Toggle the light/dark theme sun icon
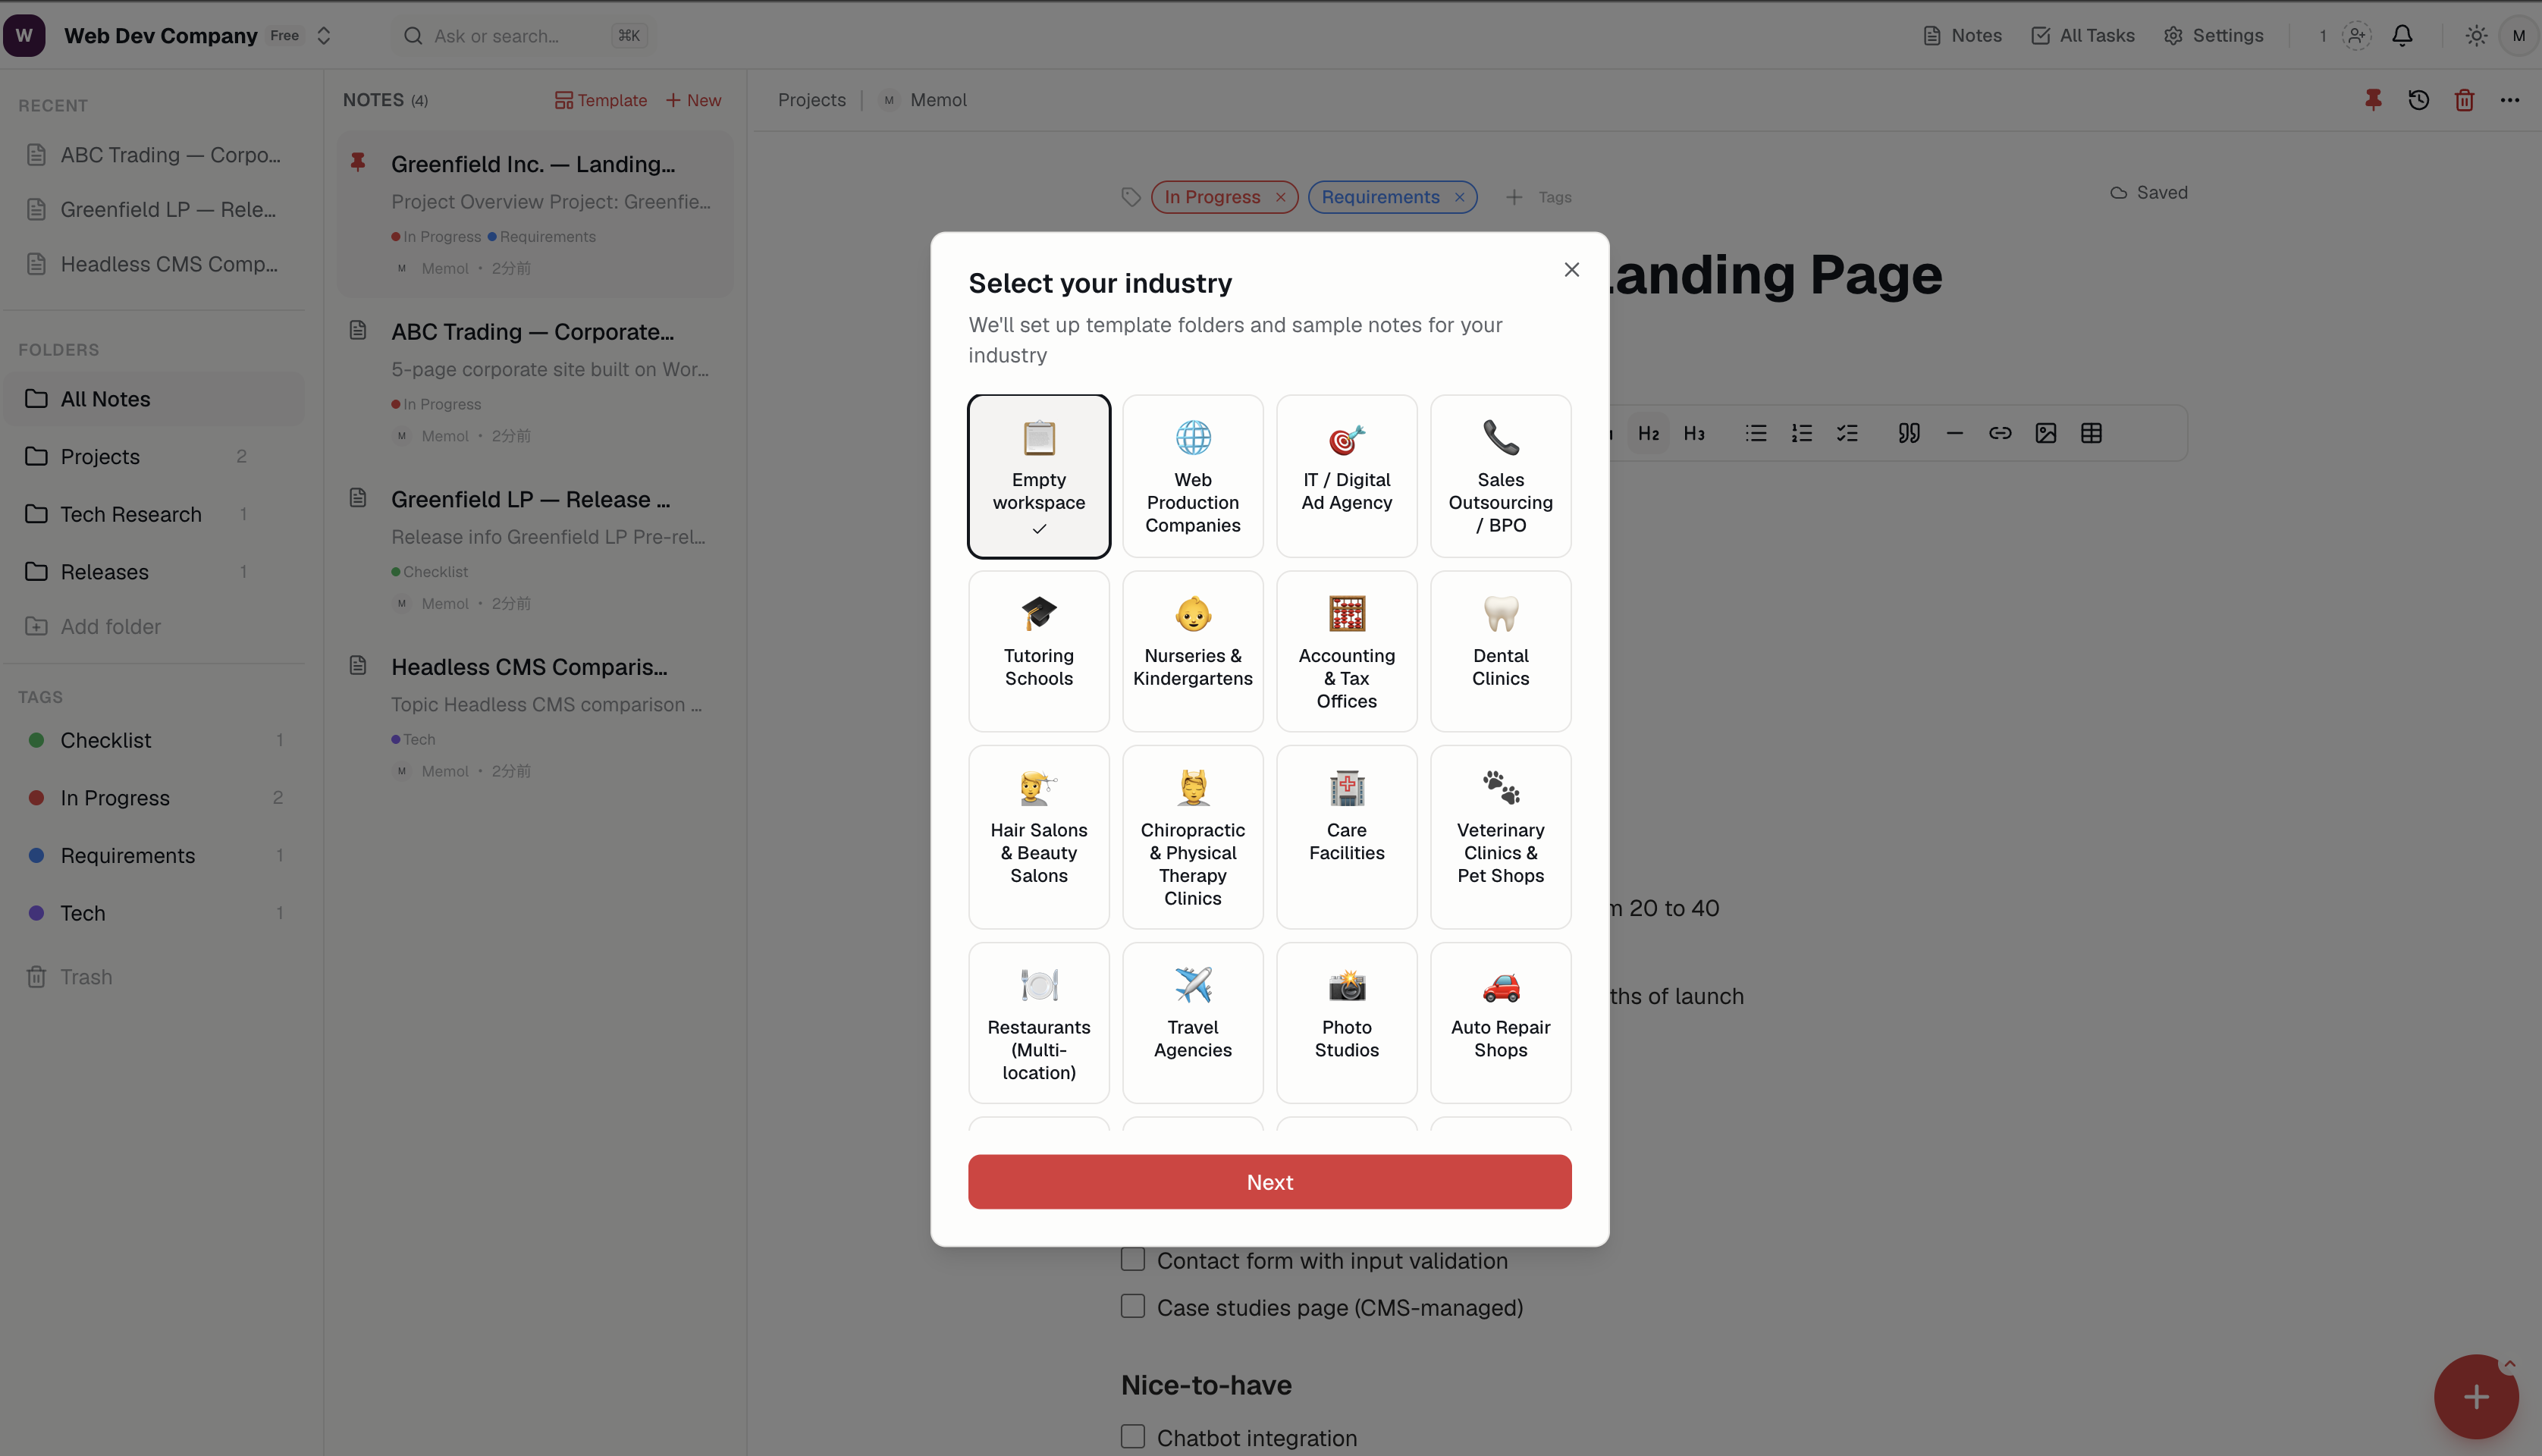The width and height of the screenshot is (2542, 1456). (2476, 36)
